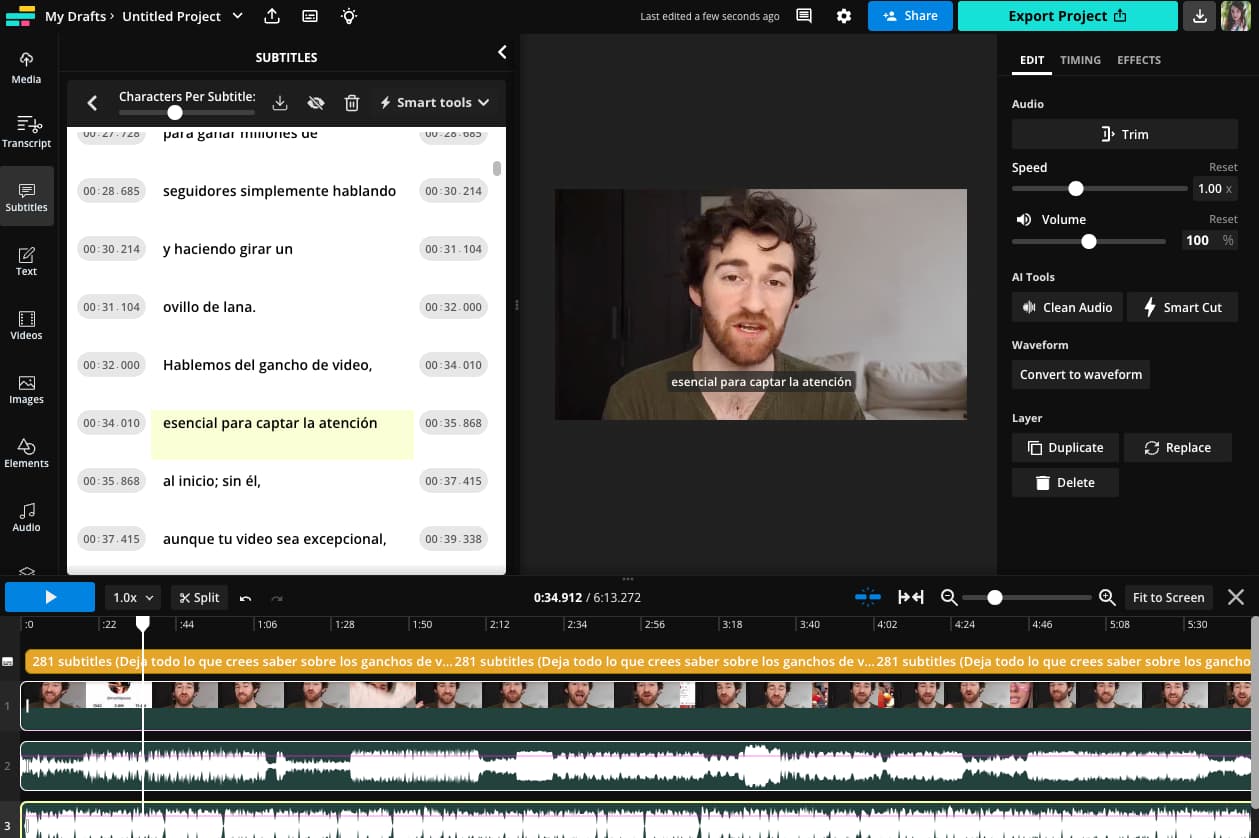This screenshot has width=1259, height=838.
Task: Click Convert to waveform button
Action: pos(1081,375)
